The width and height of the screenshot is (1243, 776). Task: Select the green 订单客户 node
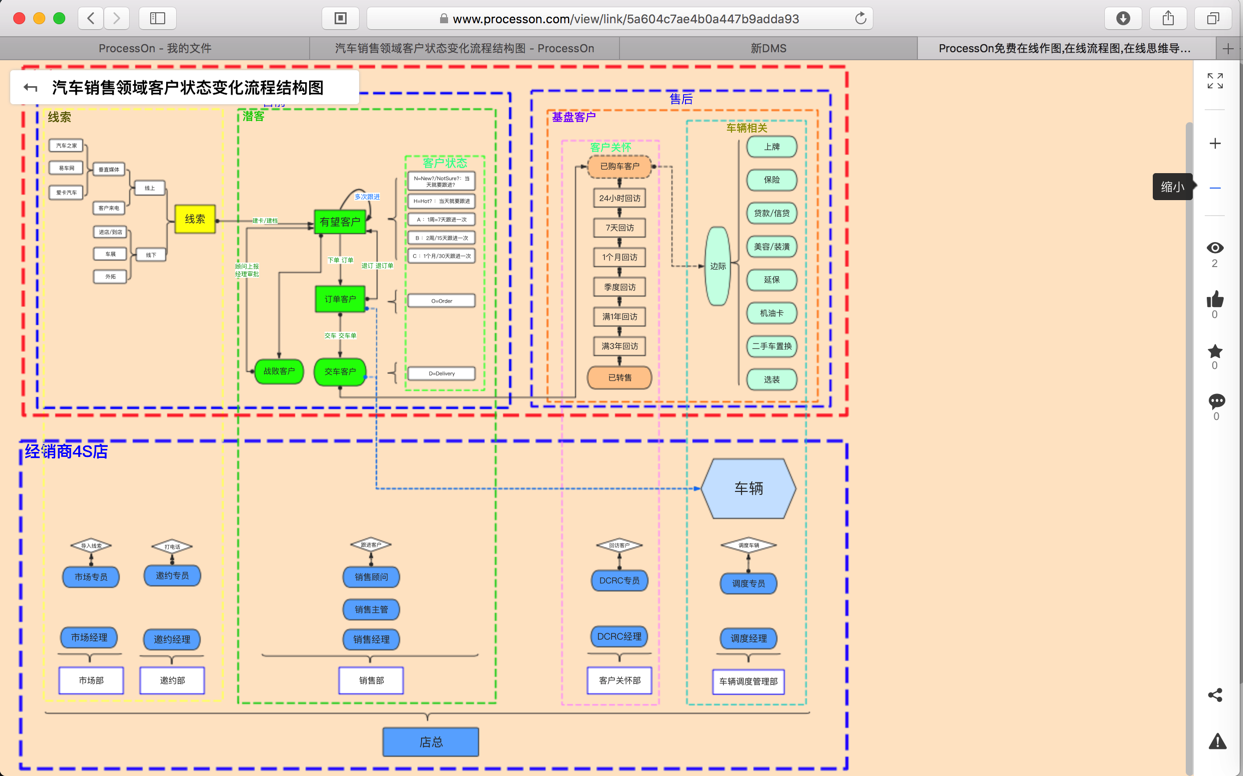(340, 299)
